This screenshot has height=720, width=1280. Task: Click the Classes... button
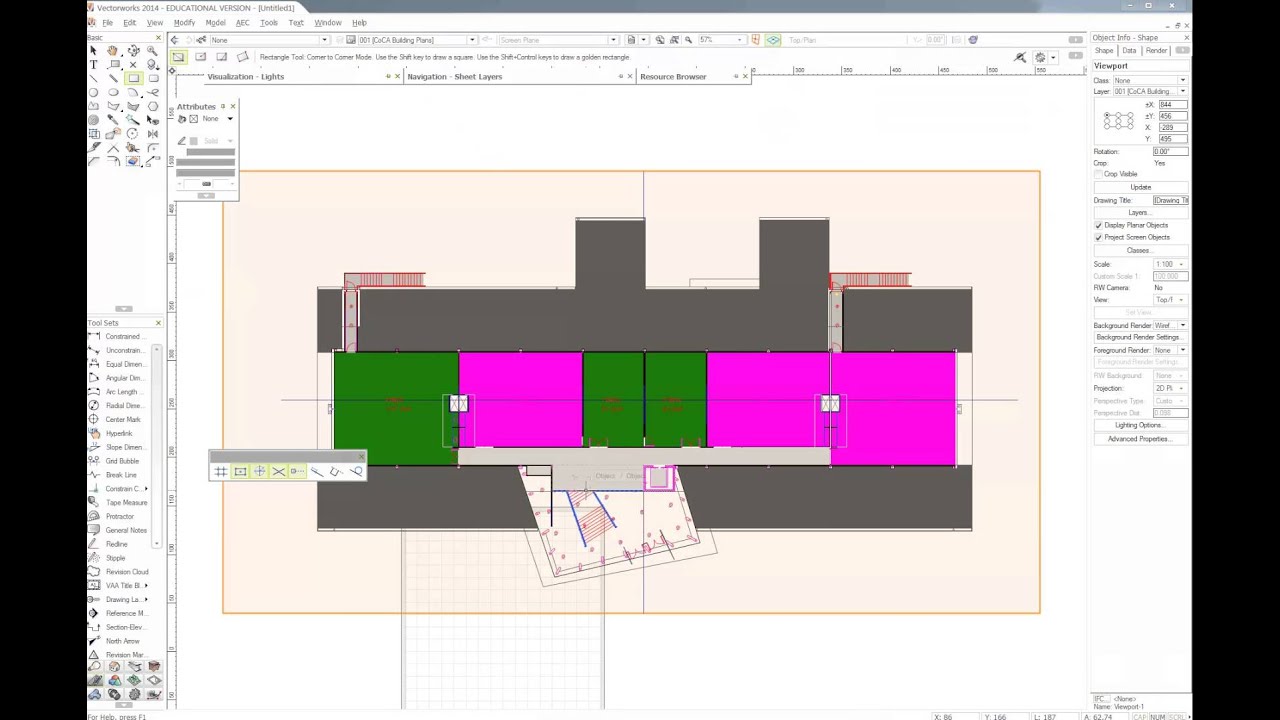coord(1140,250)
